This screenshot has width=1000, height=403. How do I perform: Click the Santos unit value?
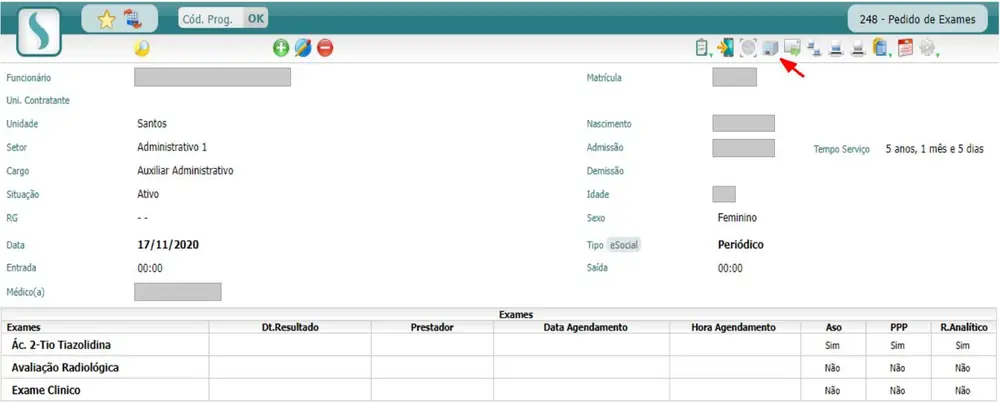[x=152, y=124]
